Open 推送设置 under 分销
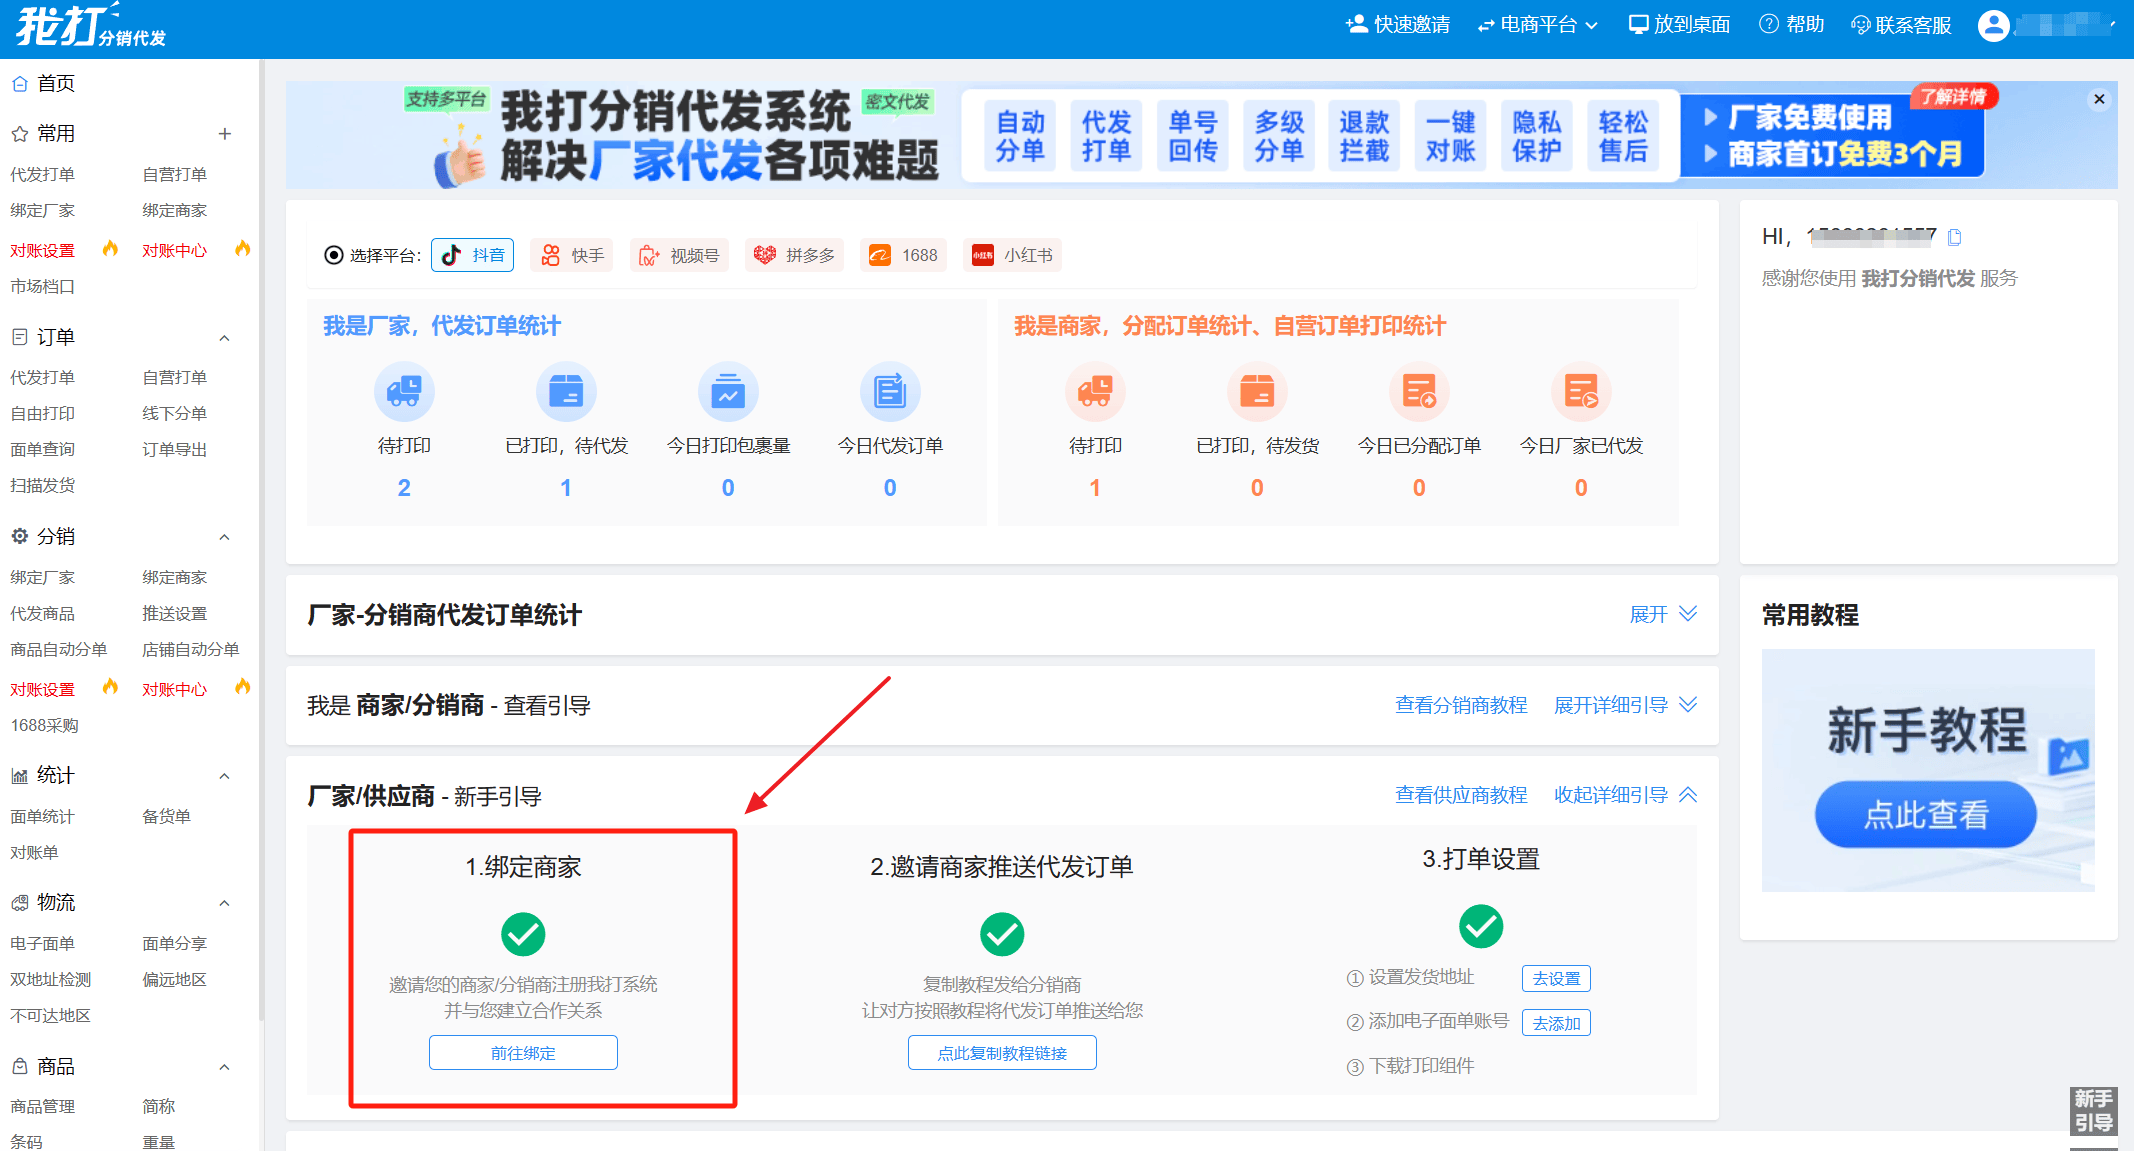Screen dimensions: 2134x1151 point(175,613)
